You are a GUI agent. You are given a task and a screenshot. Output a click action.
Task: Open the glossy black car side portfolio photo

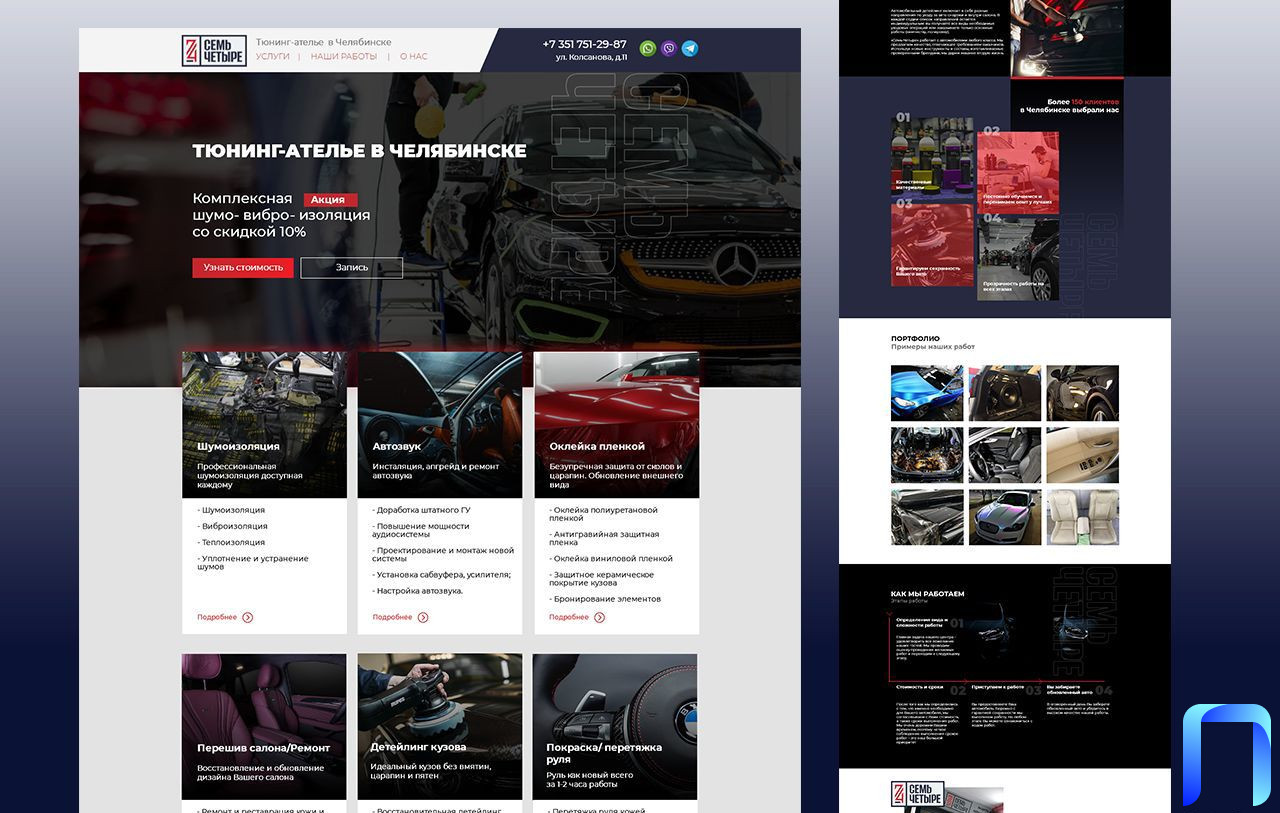point(1083,393)
